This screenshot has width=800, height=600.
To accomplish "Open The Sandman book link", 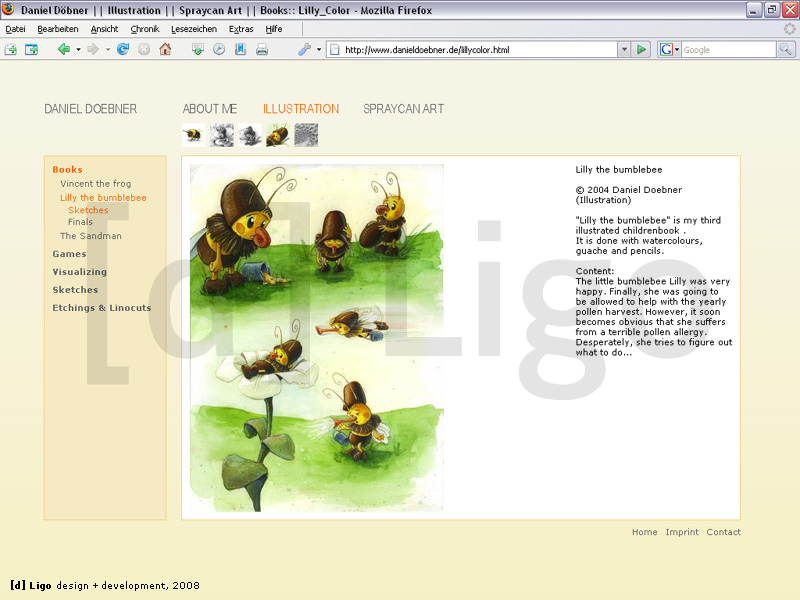I will (x=91, y=236).
